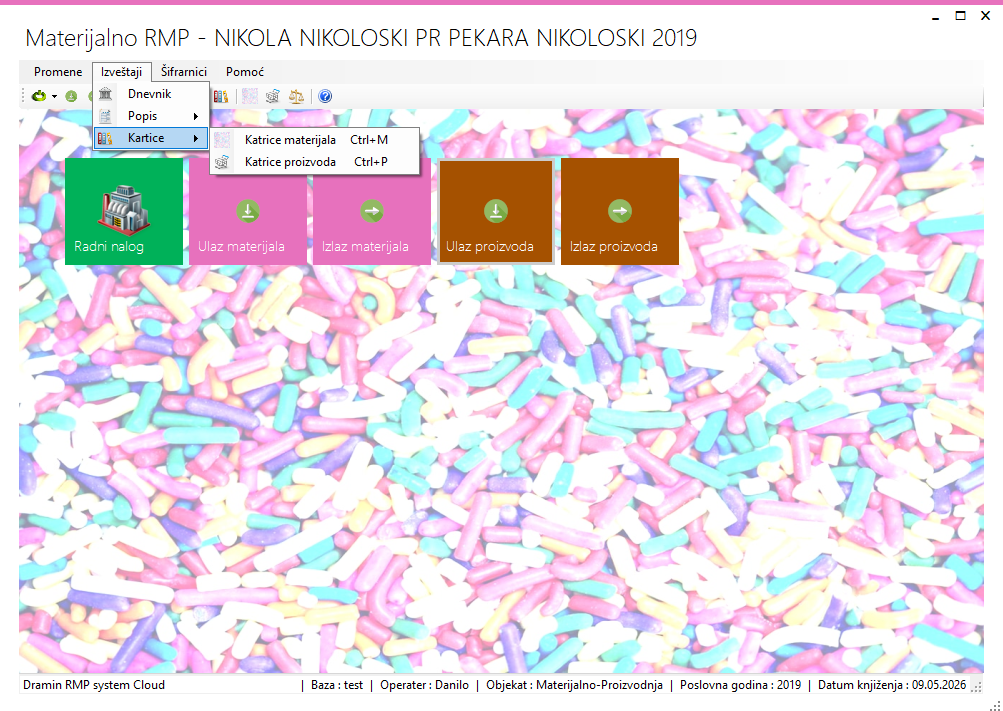Open the Ulaz proizvoda tile

coord(496,212)
